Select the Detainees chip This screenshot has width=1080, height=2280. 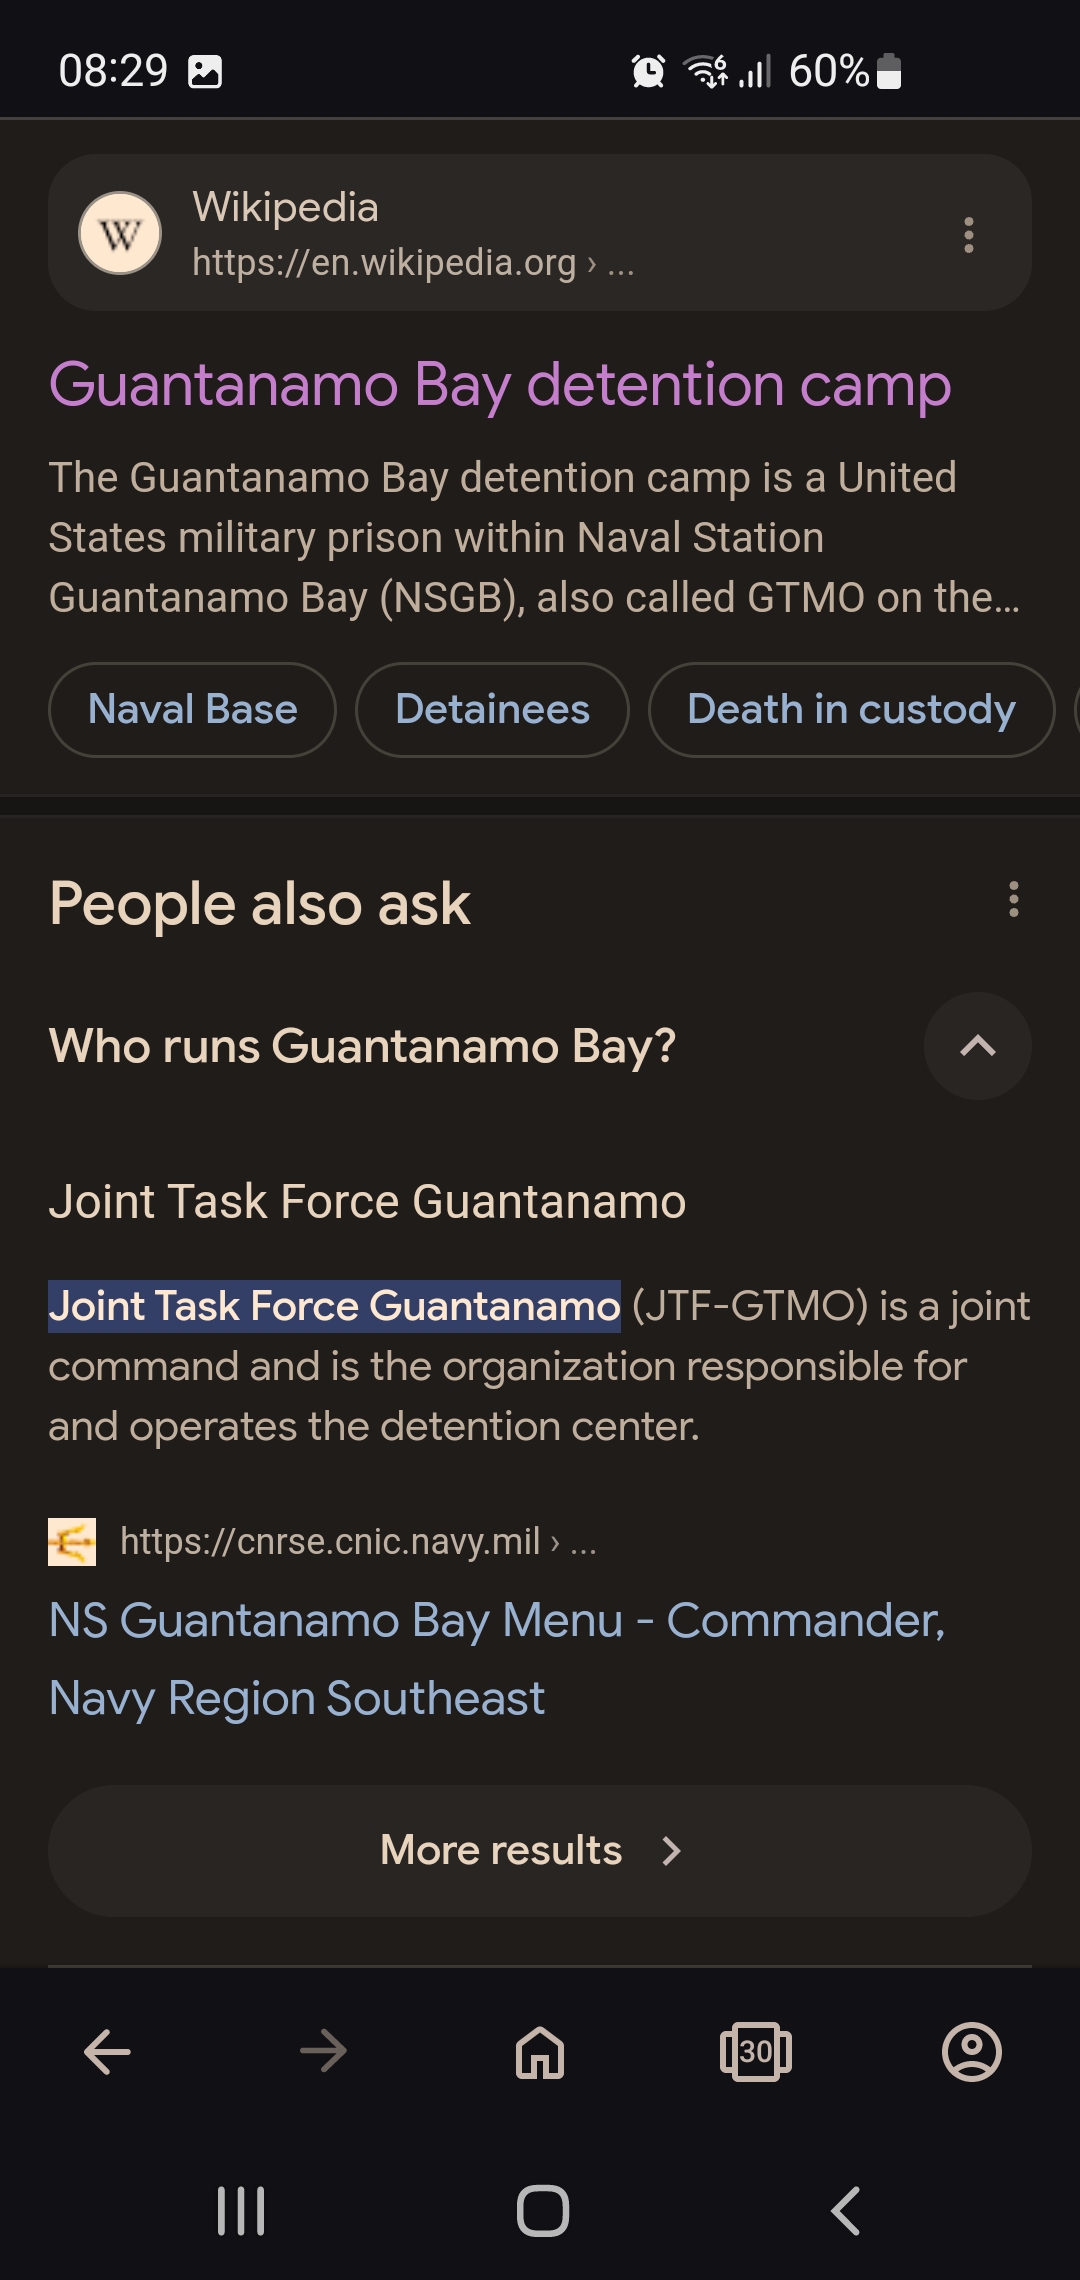492,709
